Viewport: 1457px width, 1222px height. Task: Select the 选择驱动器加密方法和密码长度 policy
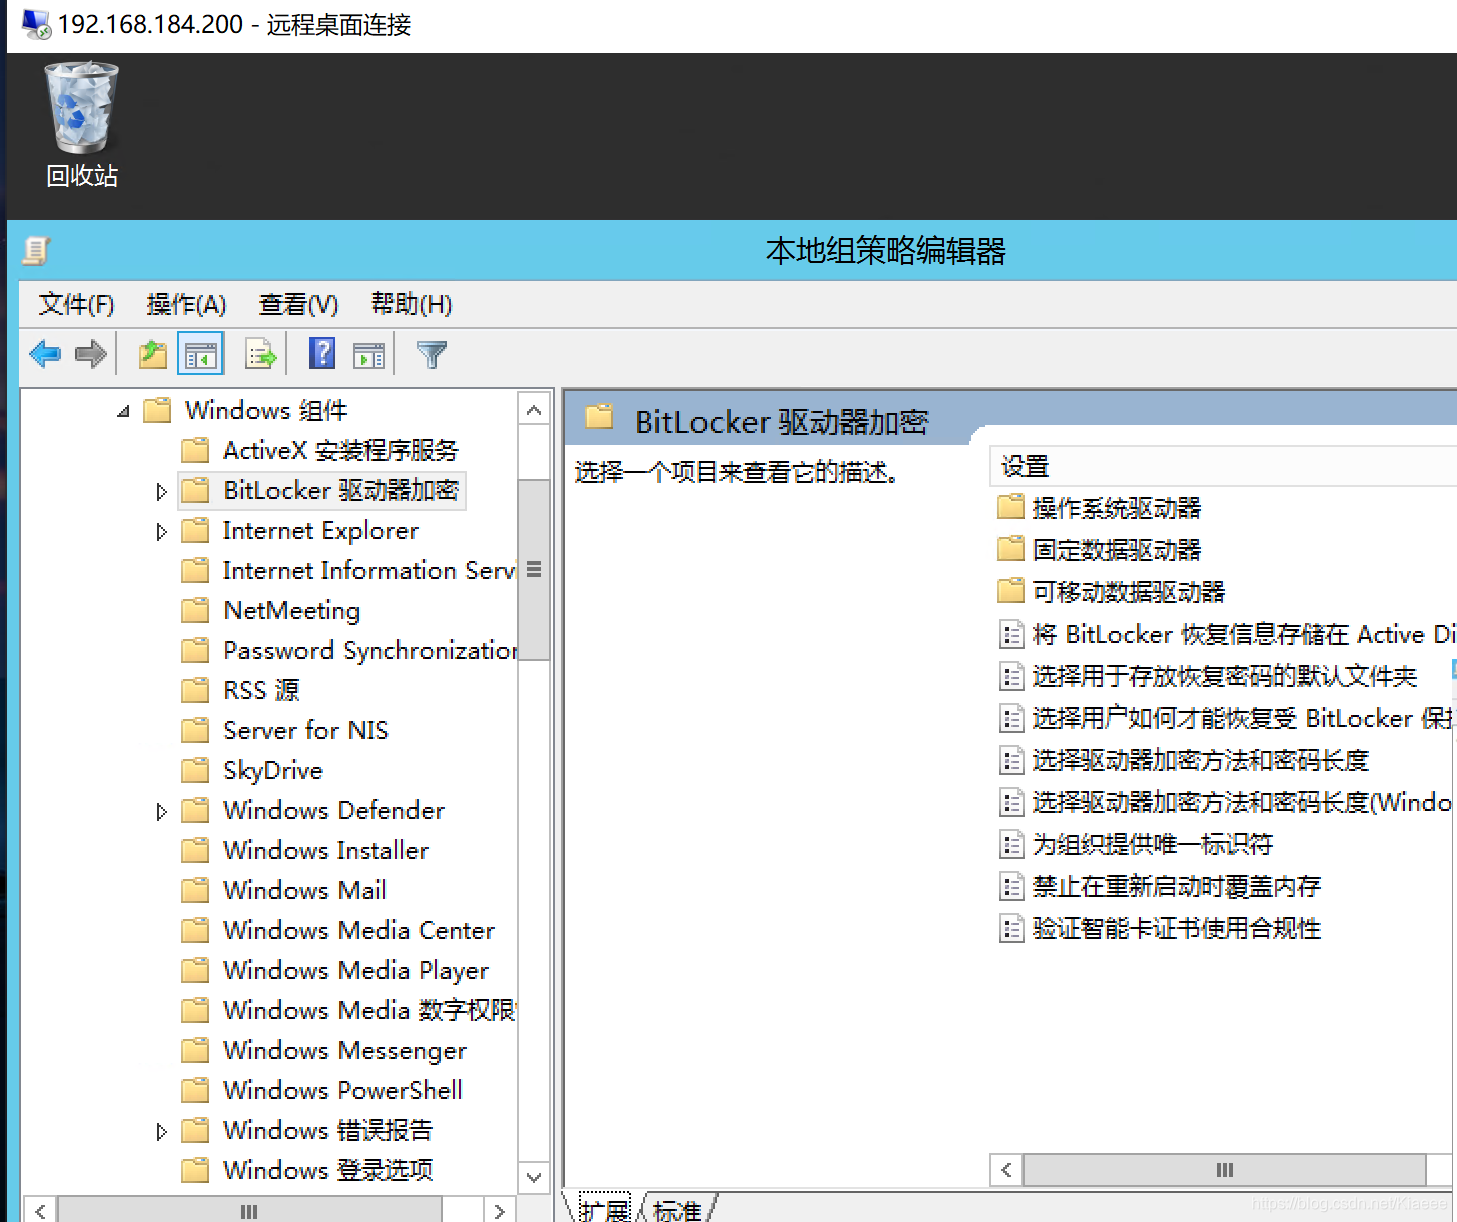click(x=1200, y=760)
